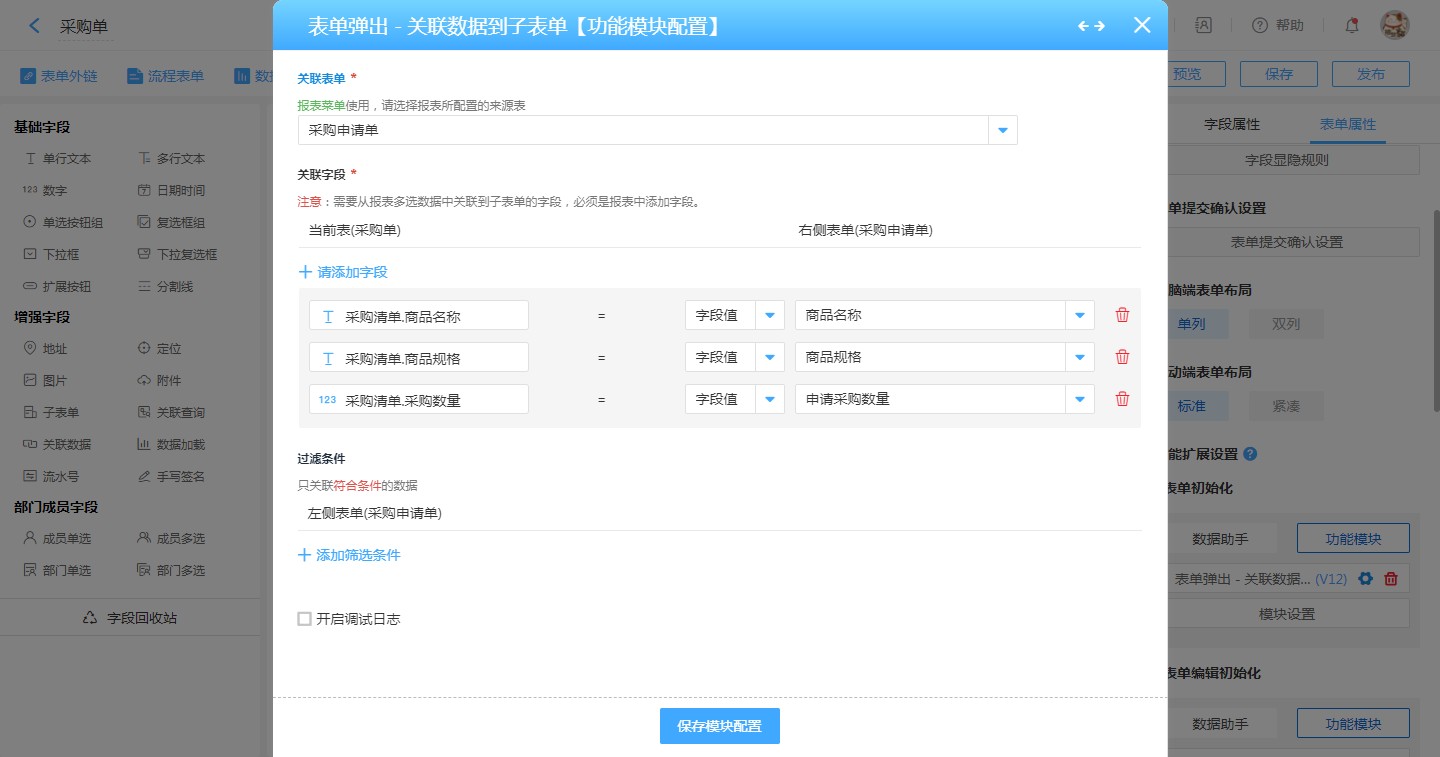Go back using the left arrow icon
The width and height of the screenshot is (1440, 757).
35,26
